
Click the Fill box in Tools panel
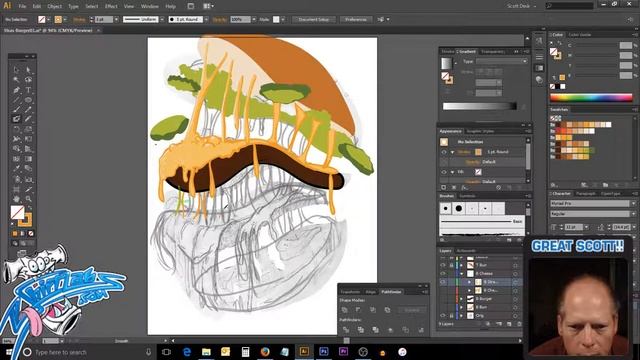click(17, 212)
